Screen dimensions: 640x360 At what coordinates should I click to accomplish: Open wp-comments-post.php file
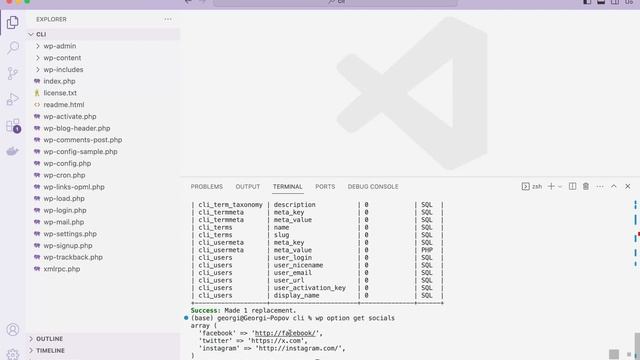(x=82, y=140)
